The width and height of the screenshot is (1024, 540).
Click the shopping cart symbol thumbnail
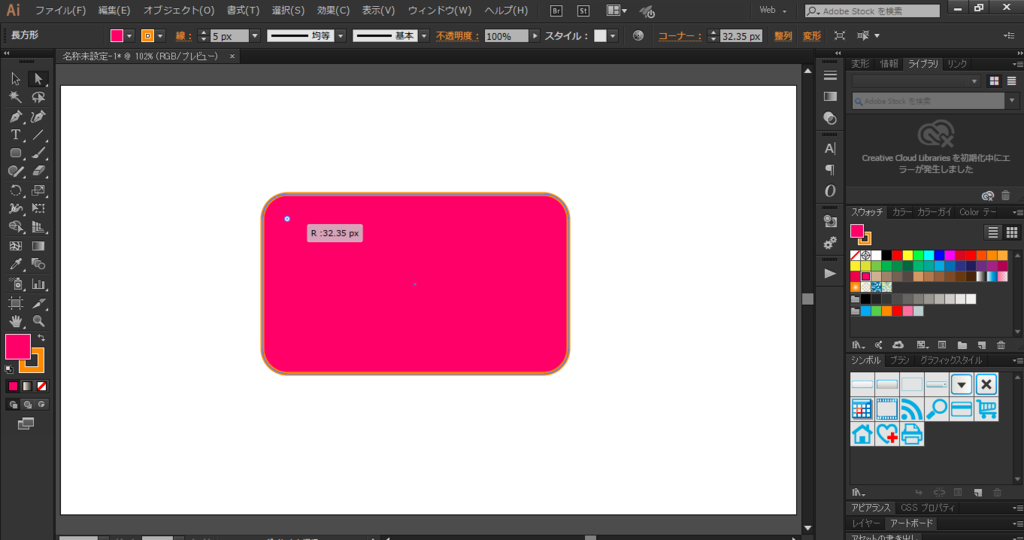(x=986, y=409)
